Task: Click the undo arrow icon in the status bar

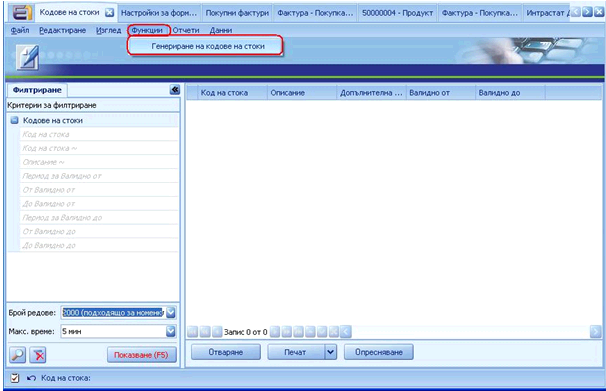Action: (31, 378)
